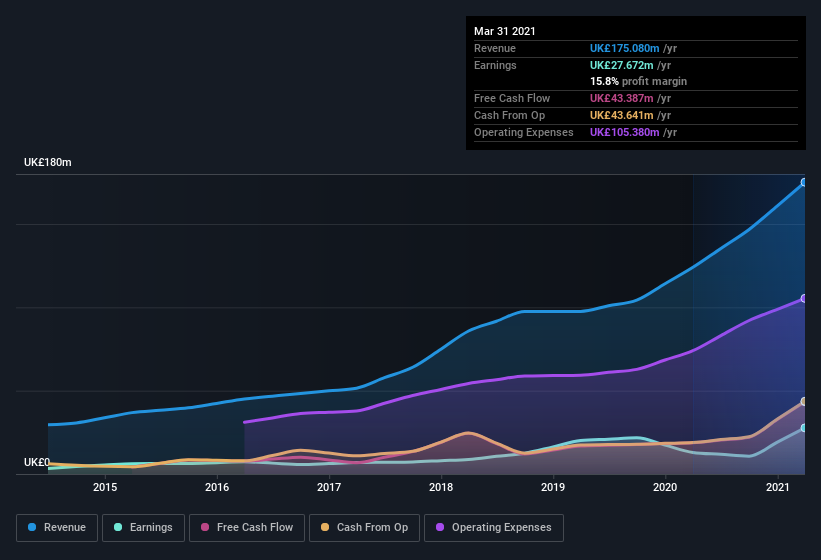
Task: Click the teal Earnings line end-point marker
Action: tap(803, 428)
